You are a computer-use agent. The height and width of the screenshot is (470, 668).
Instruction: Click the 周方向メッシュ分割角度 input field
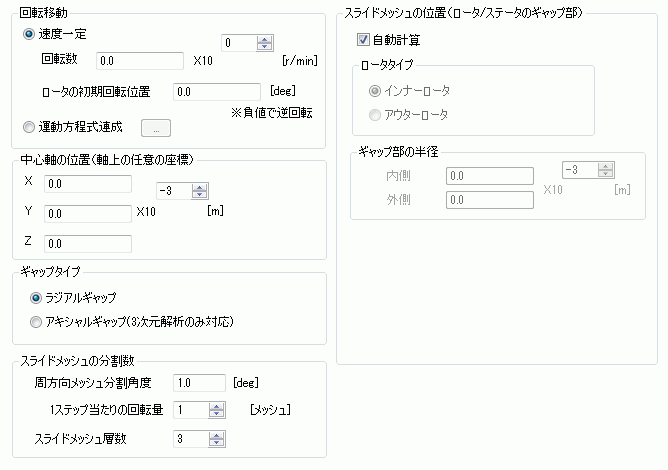pyautogui.click(x=199, y=382)
